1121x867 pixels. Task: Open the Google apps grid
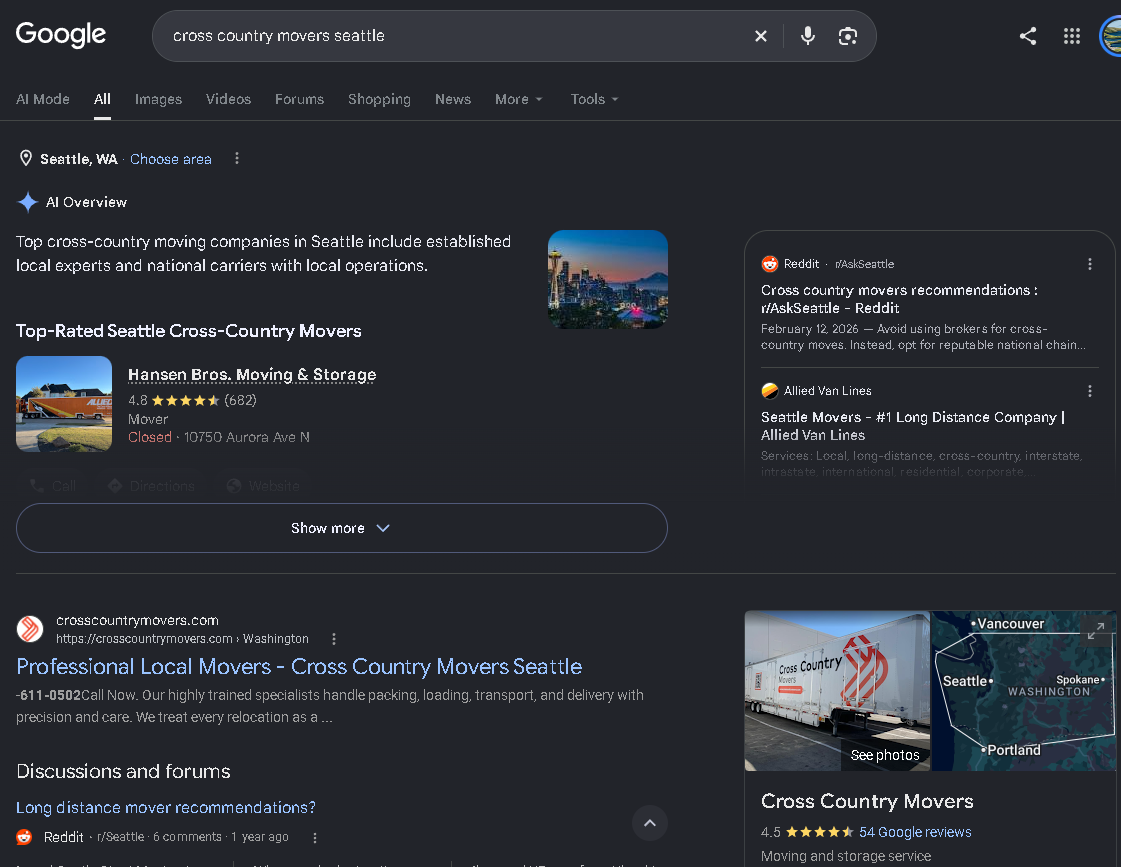1072,36
